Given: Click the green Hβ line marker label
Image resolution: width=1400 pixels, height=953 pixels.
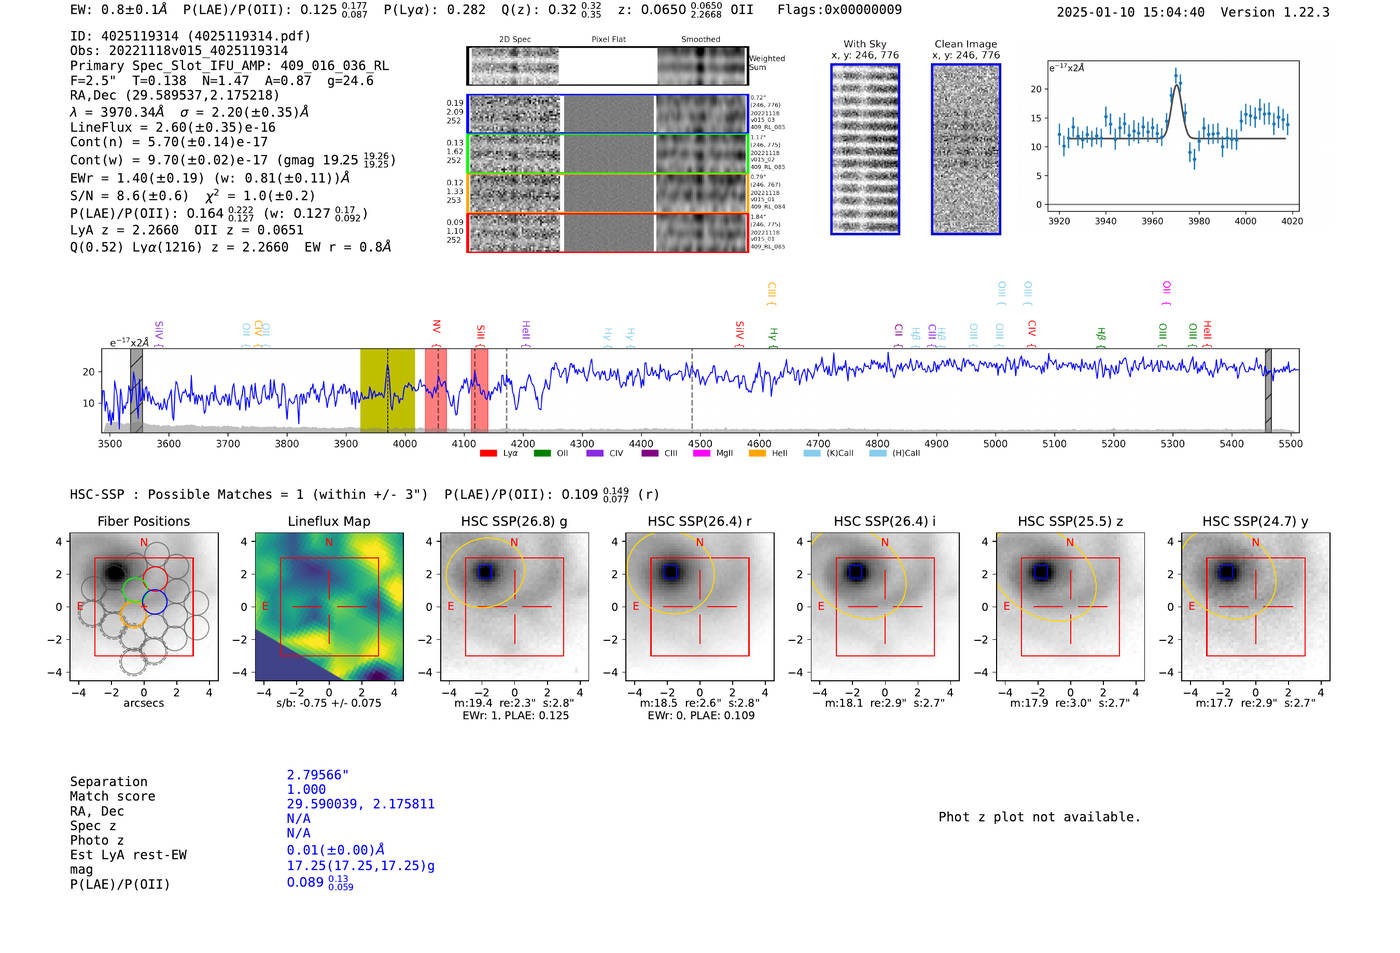Looking at the screenshot, I should (x=1101, y=334).
